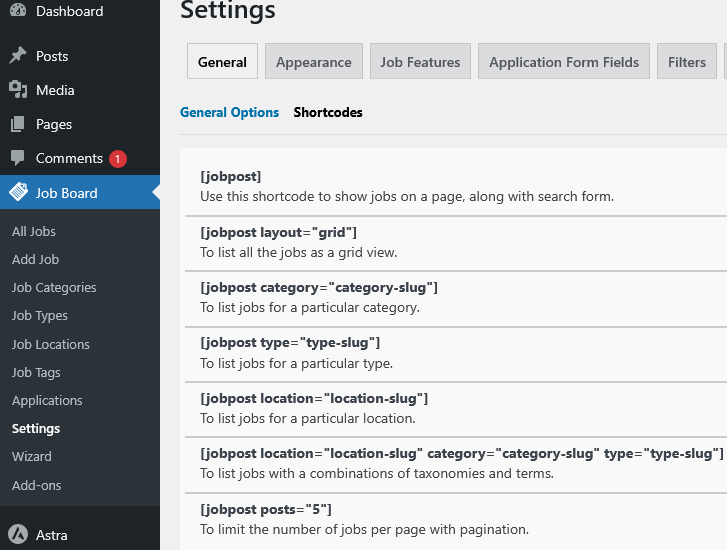Image resolution: width=727 pixels, height=550 pixels.
Task: Click the Posts pushpin icon
Action: pos(18,56)
